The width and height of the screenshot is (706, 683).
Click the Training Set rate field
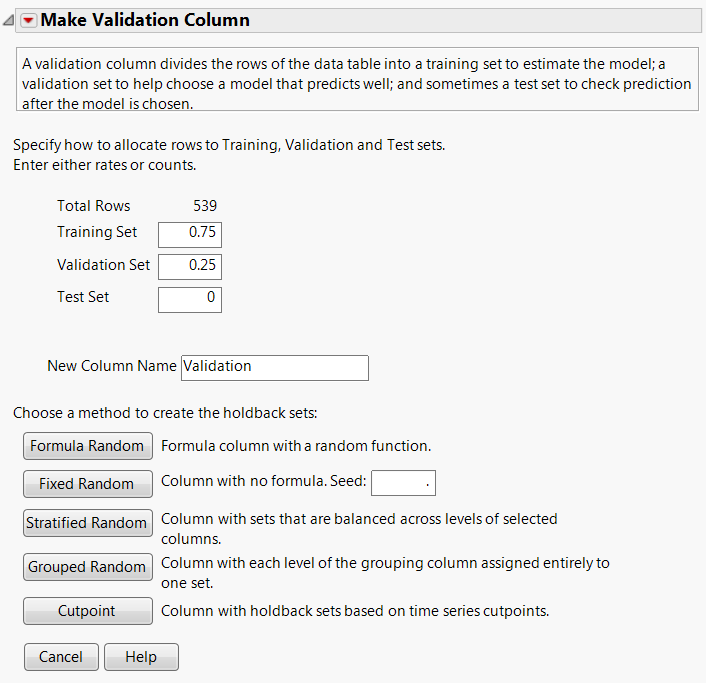pyautogui.click(x=190, y=234)
